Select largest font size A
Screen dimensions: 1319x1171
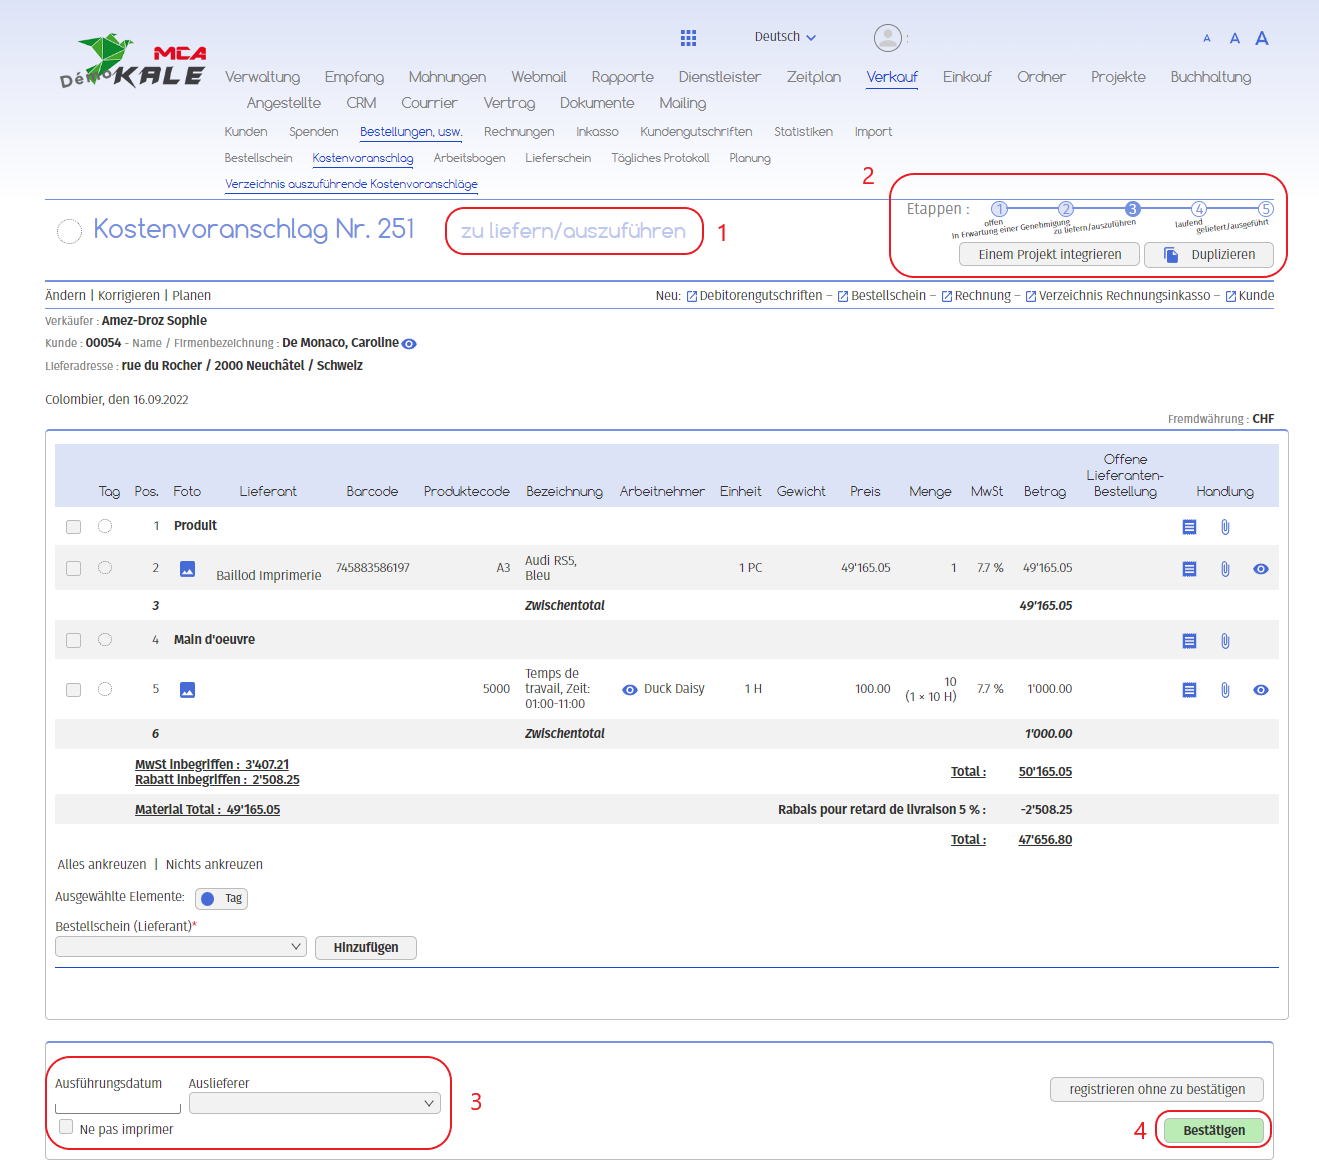[x=1262, y=38]
